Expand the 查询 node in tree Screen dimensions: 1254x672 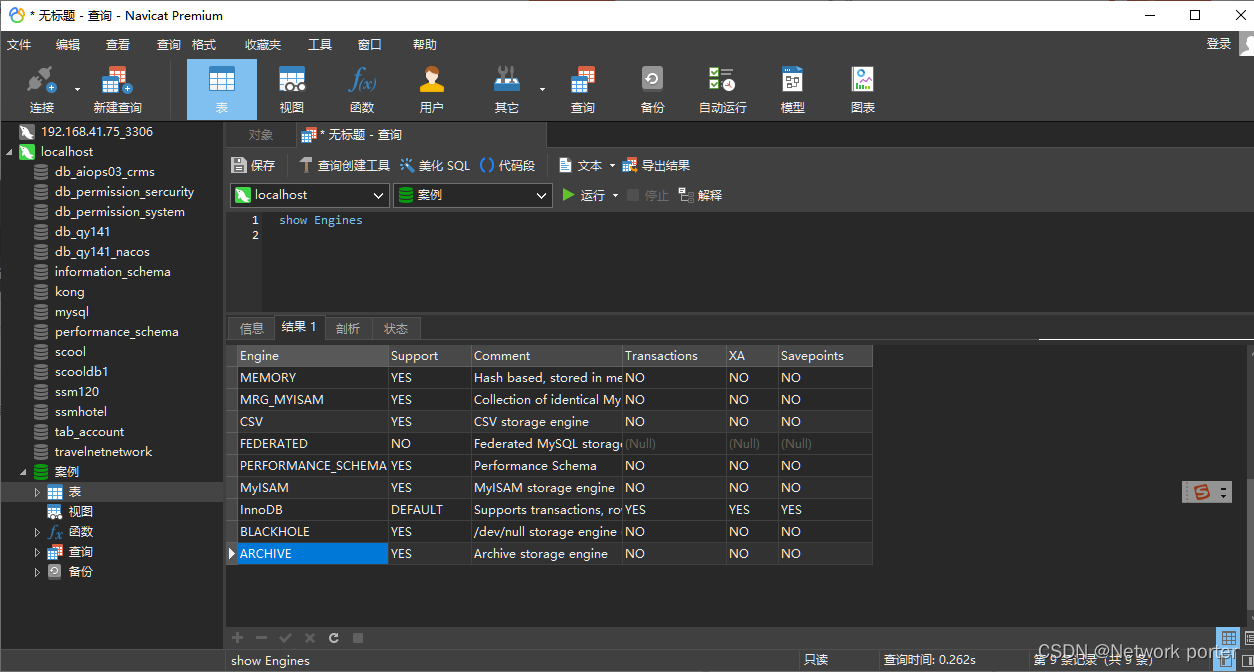[x=38, y=552]
